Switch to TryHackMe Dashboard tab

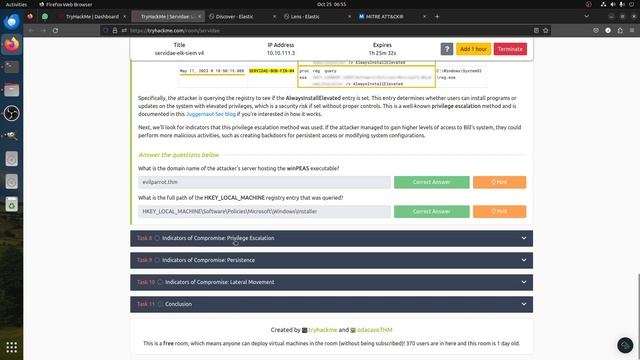point(92,17)
